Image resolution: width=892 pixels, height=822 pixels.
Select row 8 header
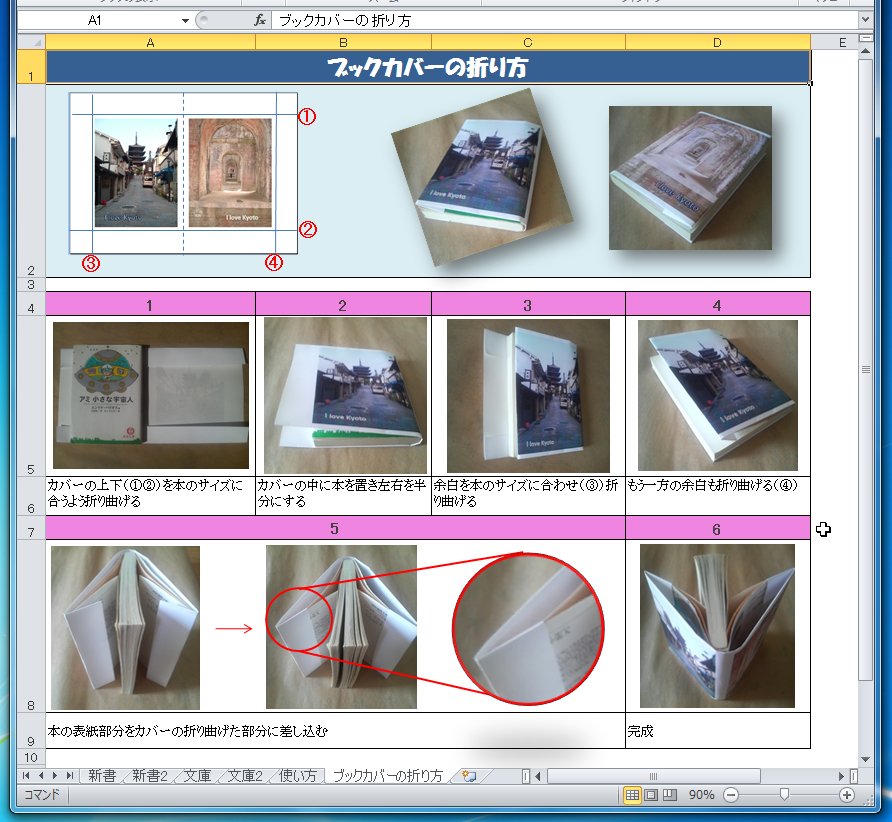pyautogui.click(x=31, y=626)
